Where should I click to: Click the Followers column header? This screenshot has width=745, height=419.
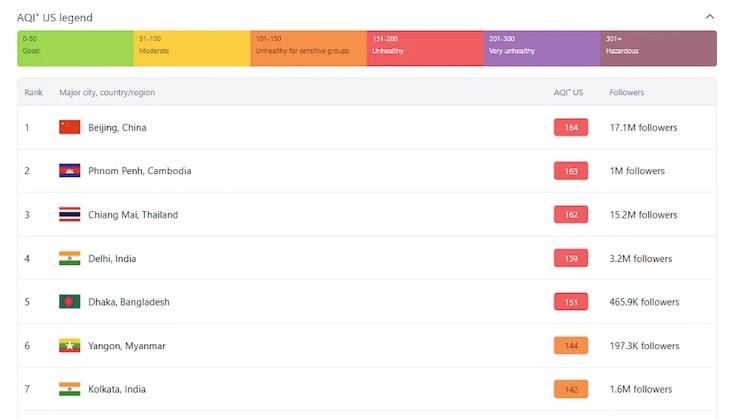(626, 92)
